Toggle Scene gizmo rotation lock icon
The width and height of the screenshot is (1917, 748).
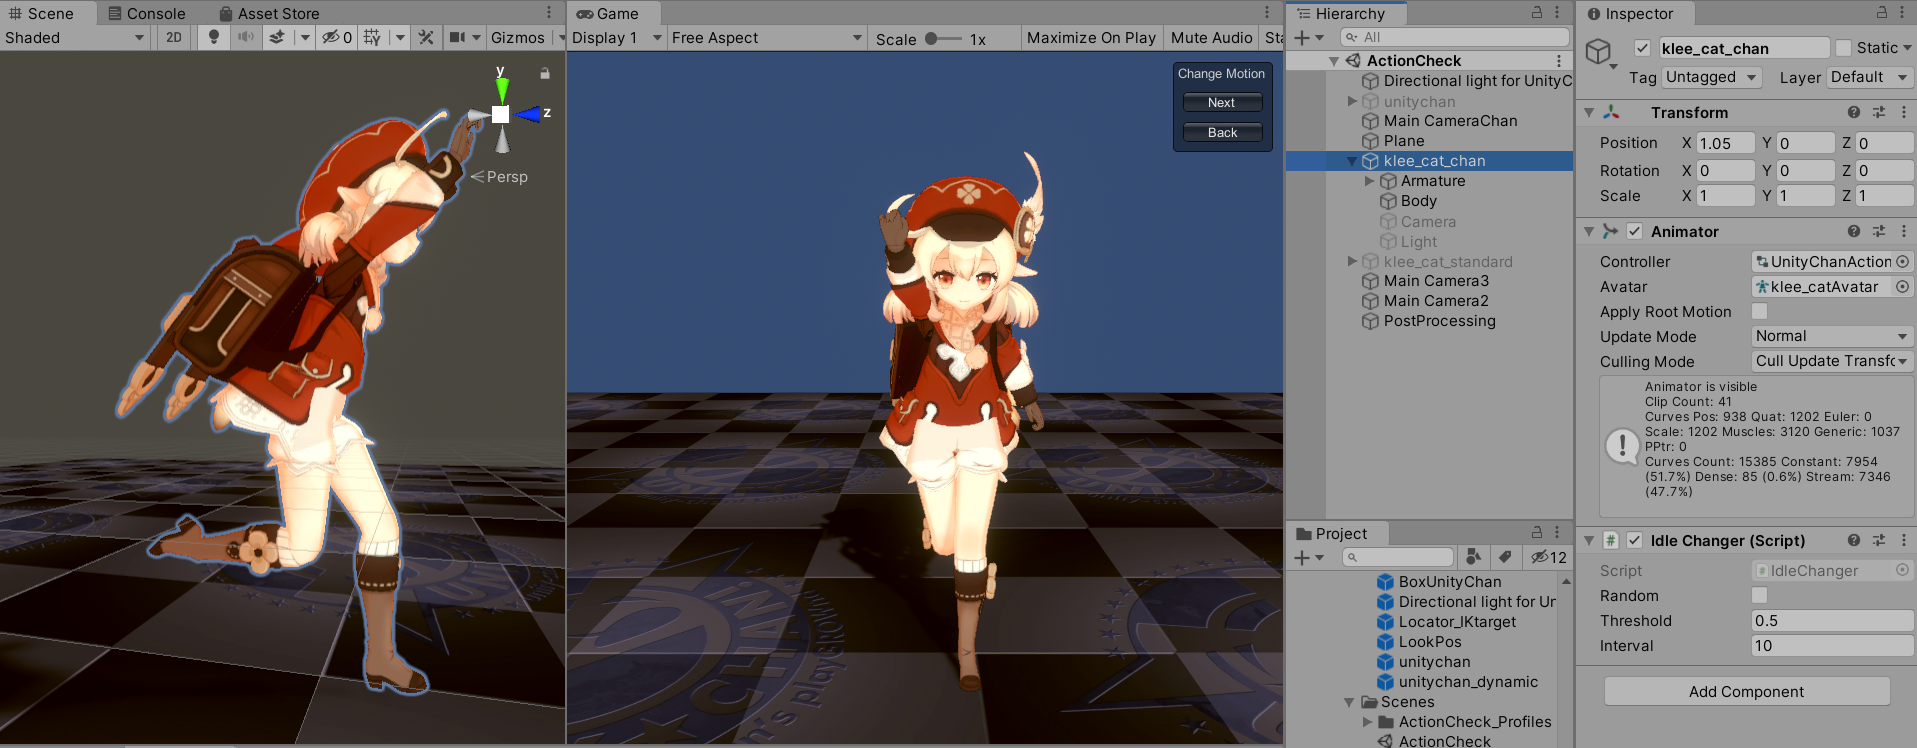[x=545, y=73]
